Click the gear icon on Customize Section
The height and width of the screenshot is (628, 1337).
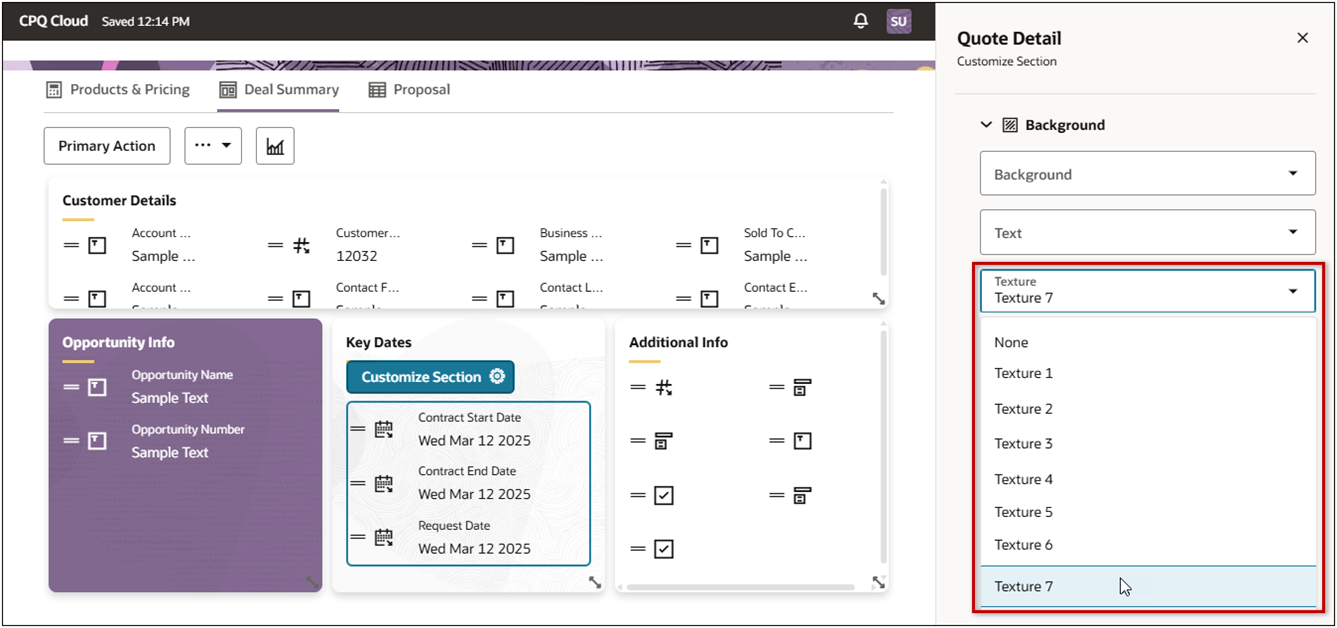(x=497, y=377)
